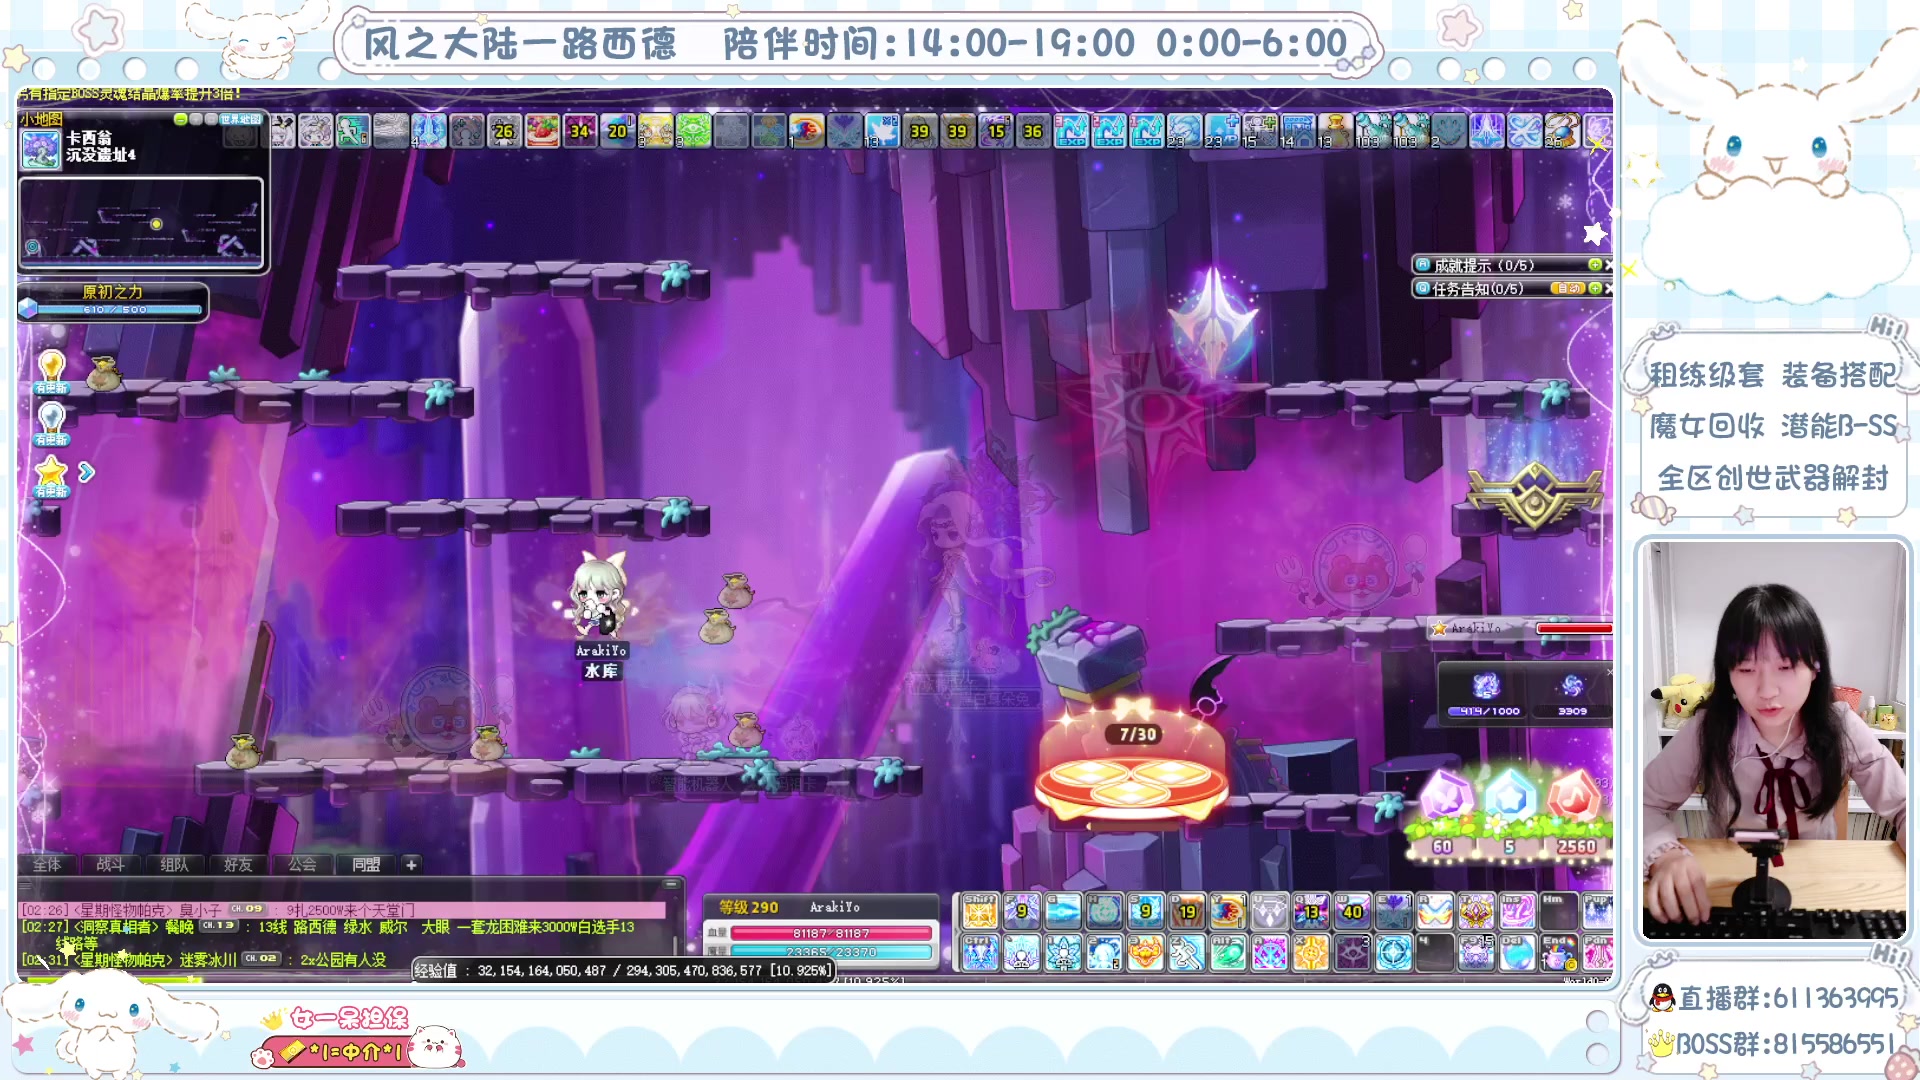This screenshot has height=1080, width=1920.
Task: Switch to the 全体 chat tab
Action: (x=47, y=864)
